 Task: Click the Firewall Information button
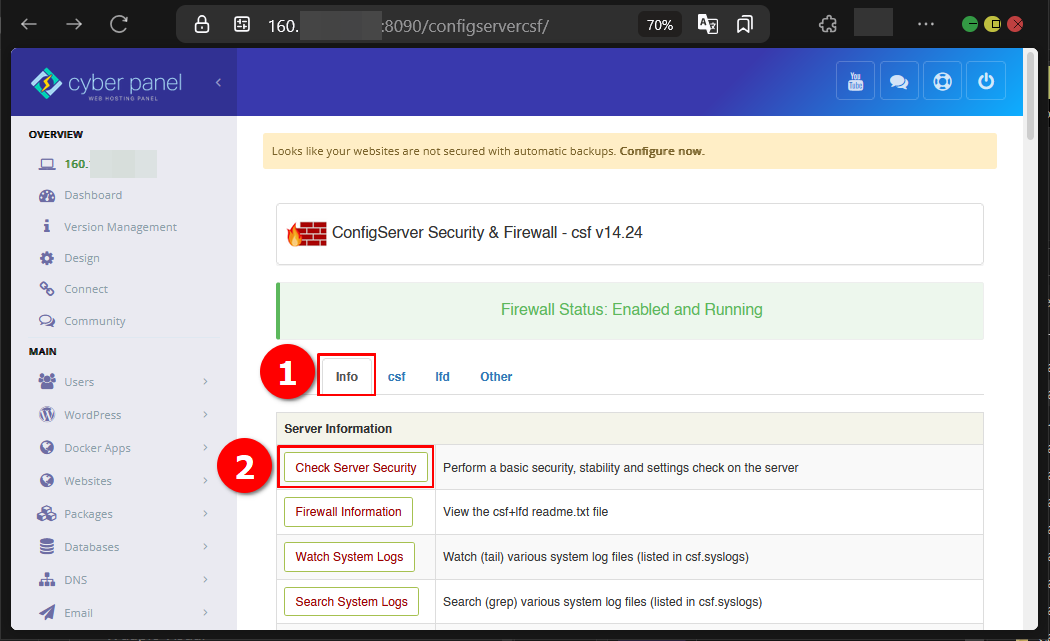pyautogui.click(x=348, y=512)
